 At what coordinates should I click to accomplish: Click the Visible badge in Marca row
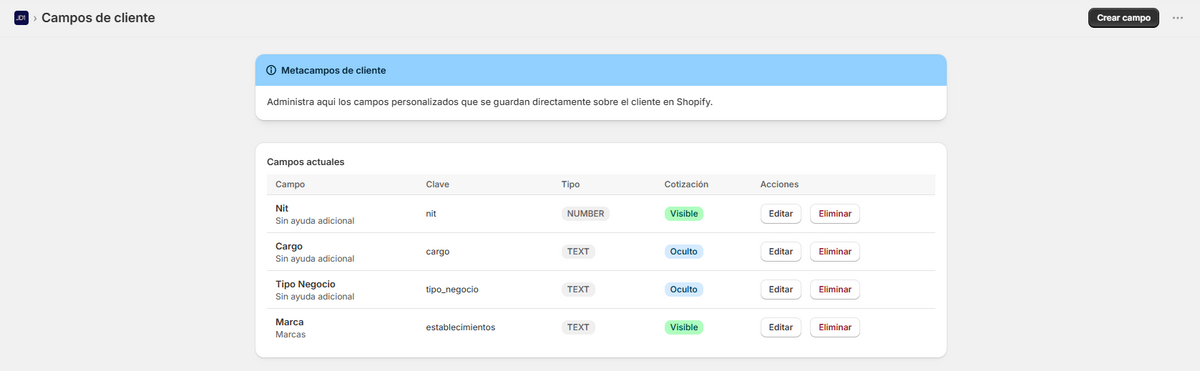(x=684, y=328)
